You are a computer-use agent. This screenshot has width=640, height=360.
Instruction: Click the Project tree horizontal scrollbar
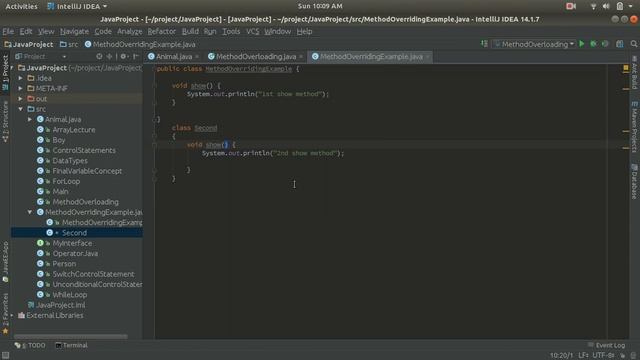[71, 337]
